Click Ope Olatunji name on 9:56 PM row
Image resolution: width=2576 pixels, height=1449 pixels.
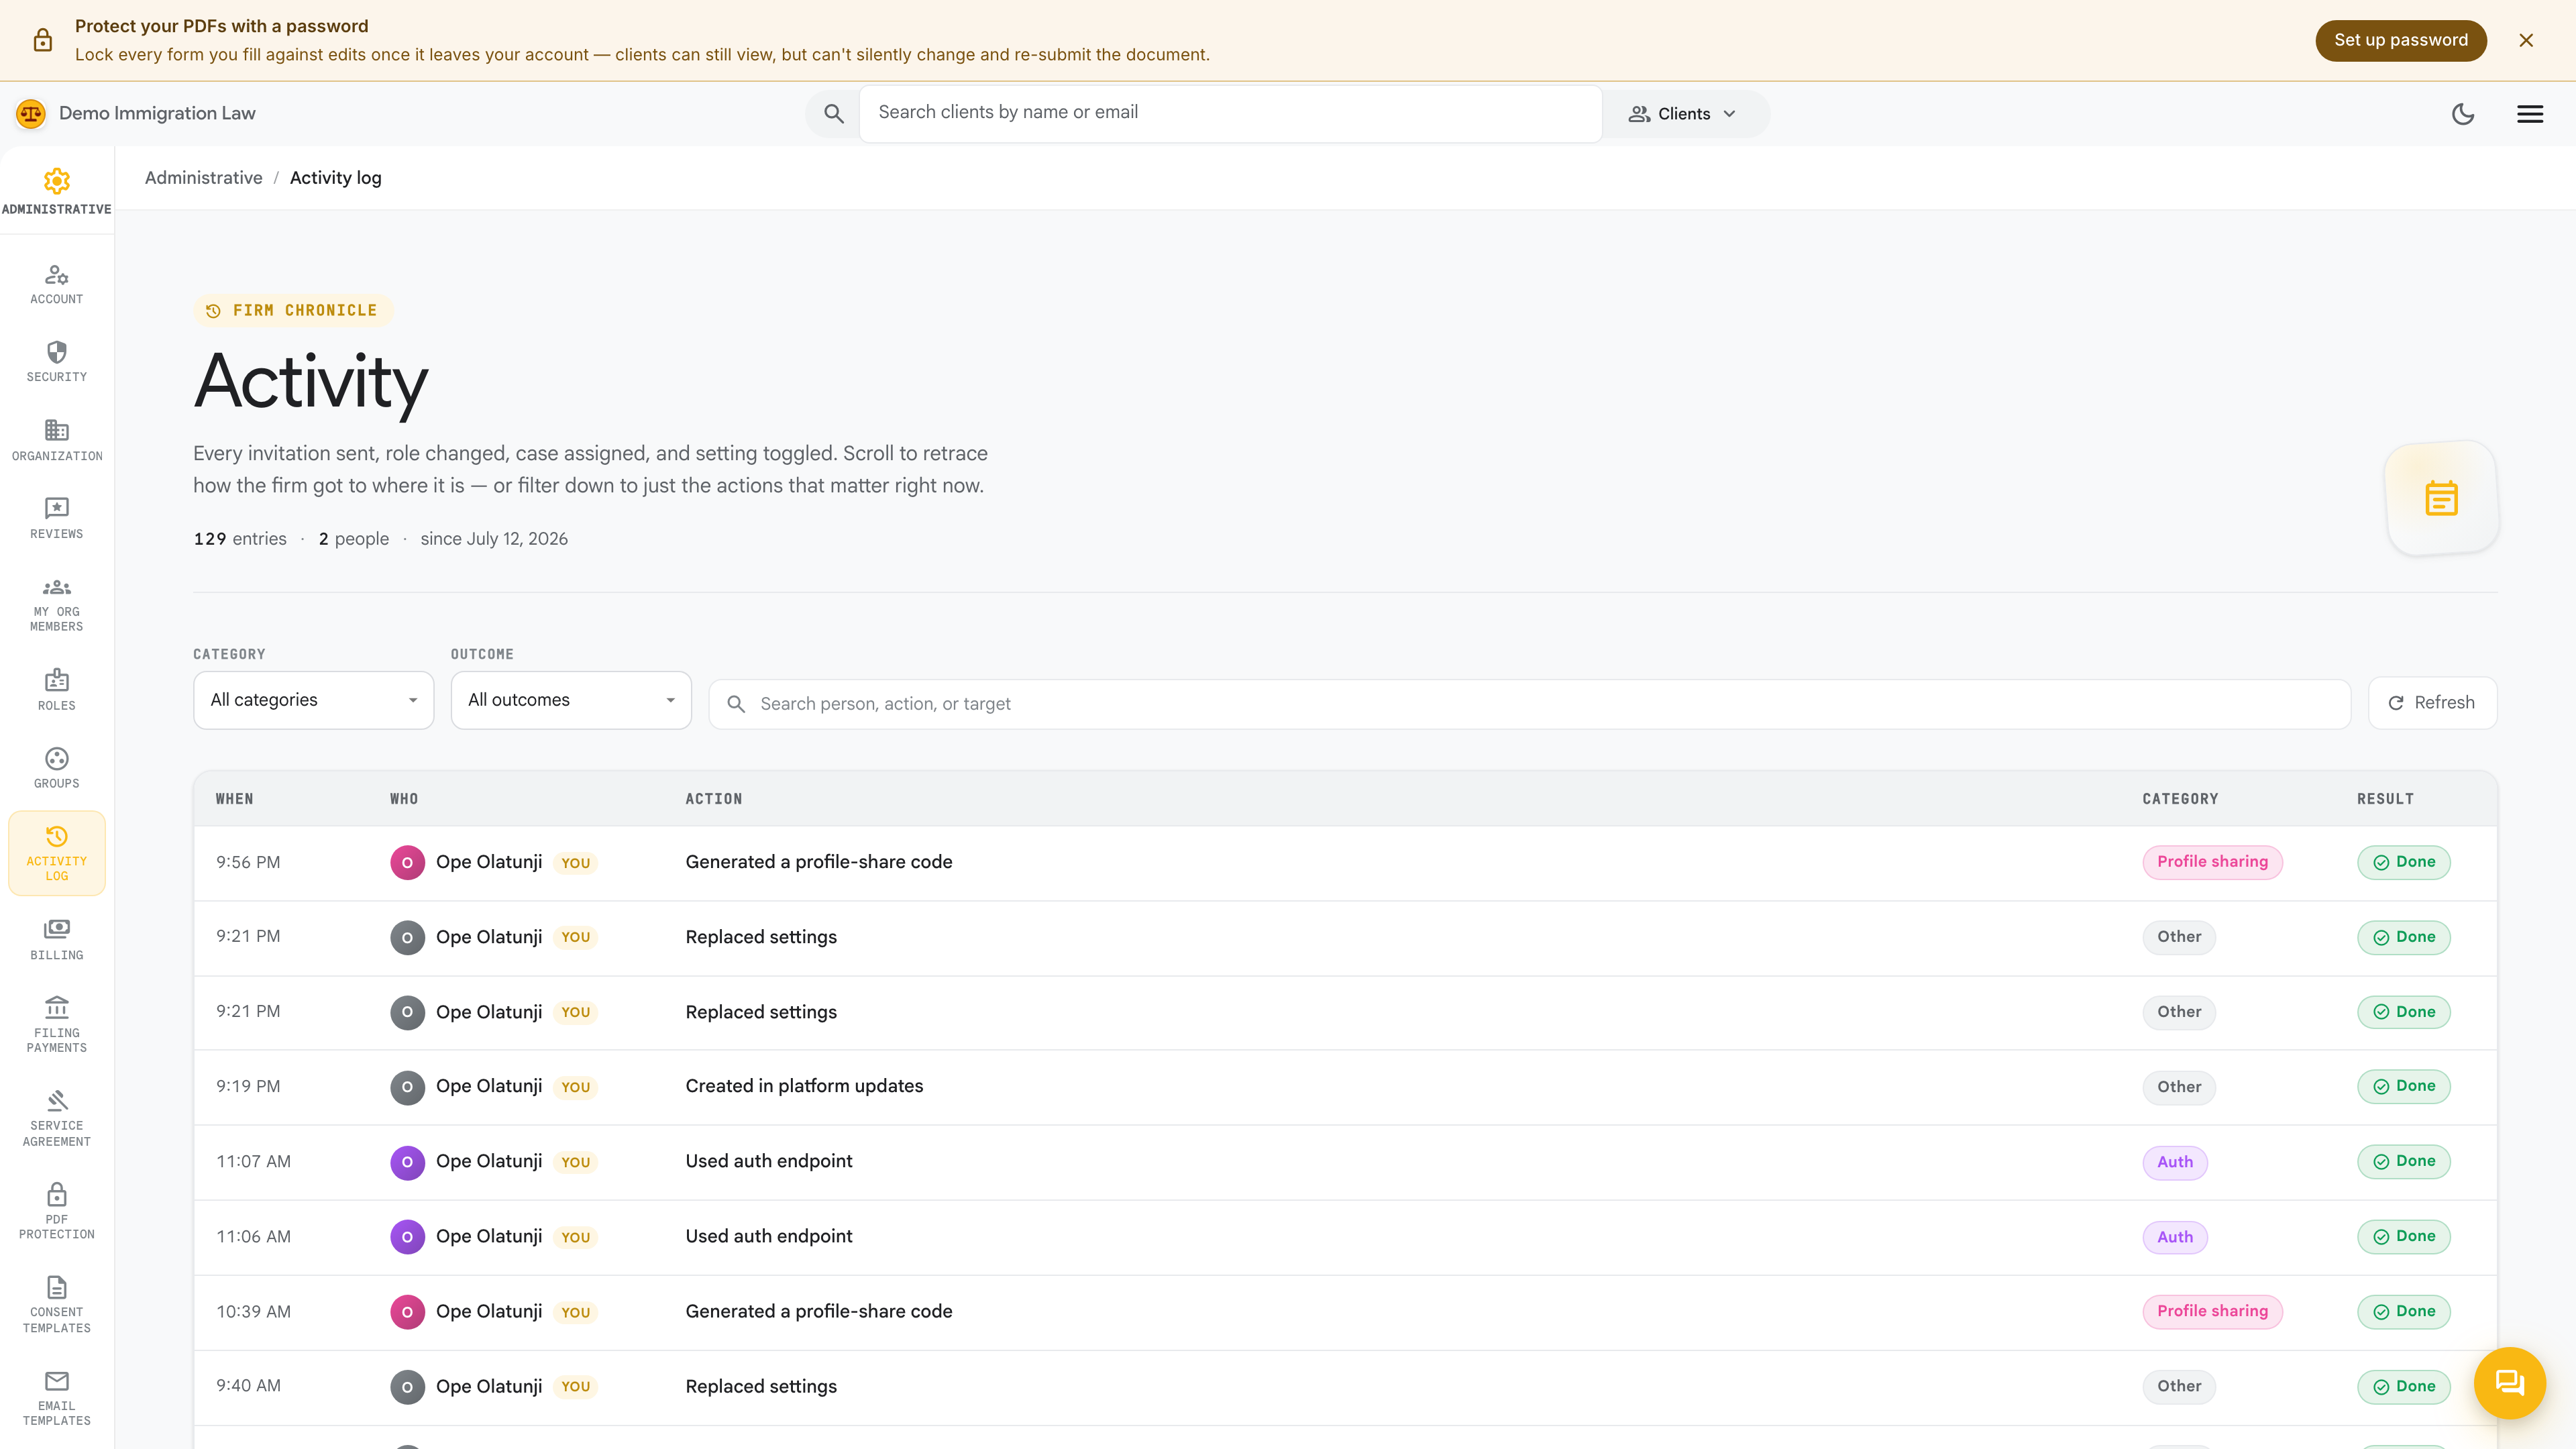489,862
